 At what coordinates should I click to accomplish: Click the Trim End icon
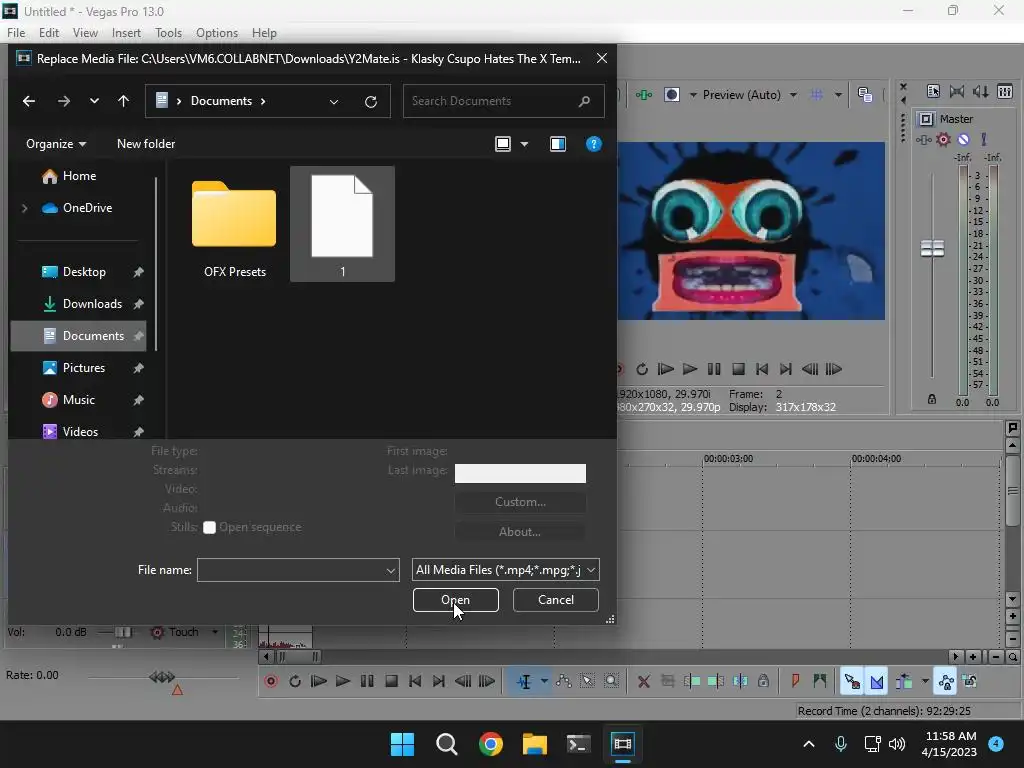pos(716,681)
